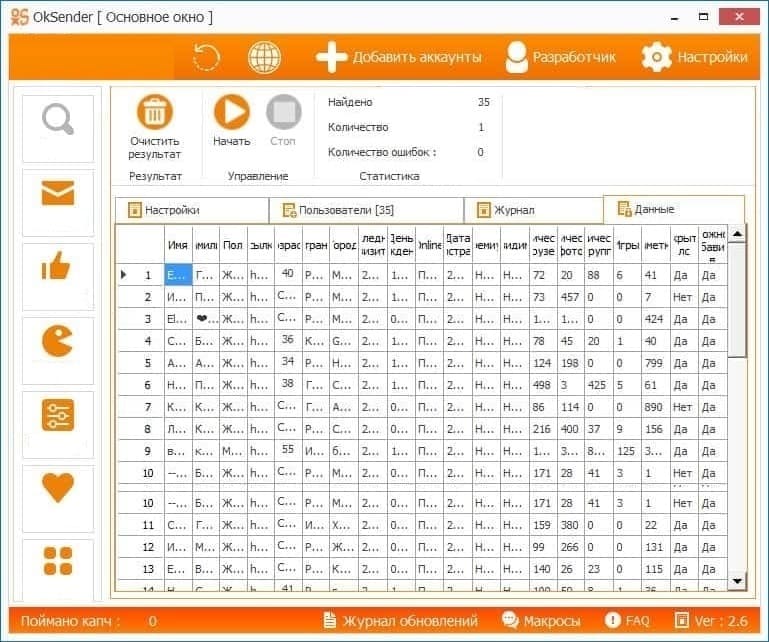Click the Количество ошибок label

tap(382, 152)
